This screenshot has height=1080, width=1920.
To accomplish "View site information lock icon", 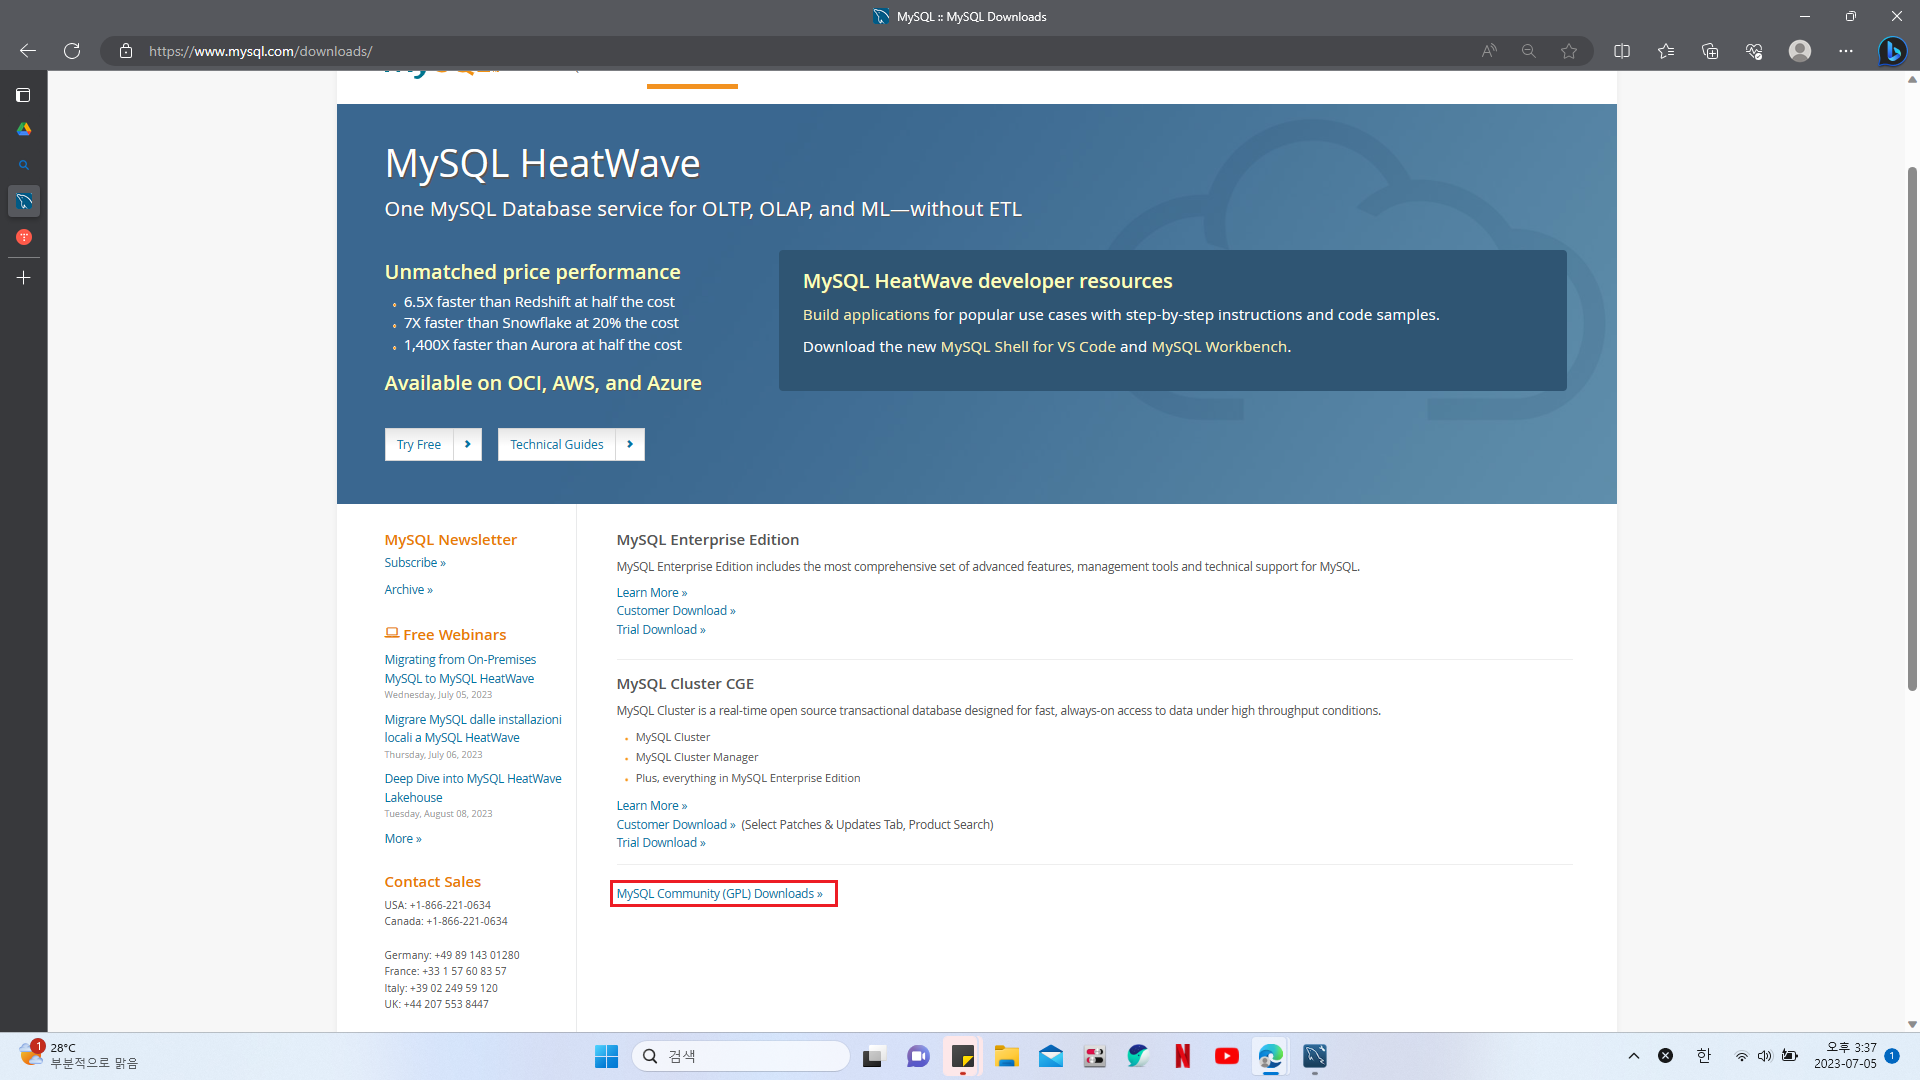I will pos(126,51).
